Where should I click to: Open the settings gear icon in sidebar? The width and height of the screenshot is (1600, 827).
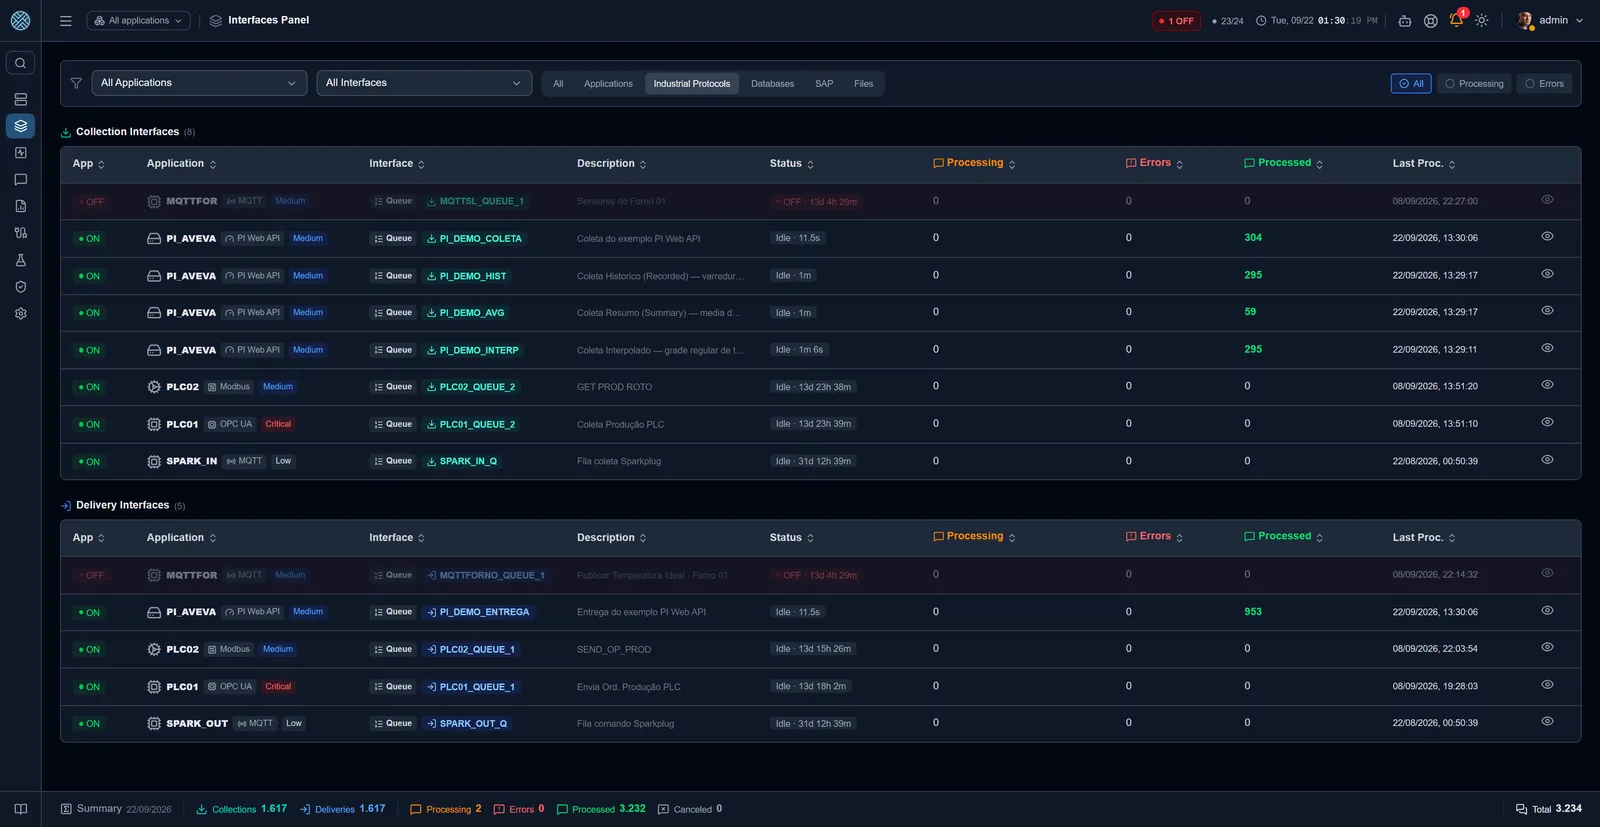pyautogui.click(x=20, y=313)
